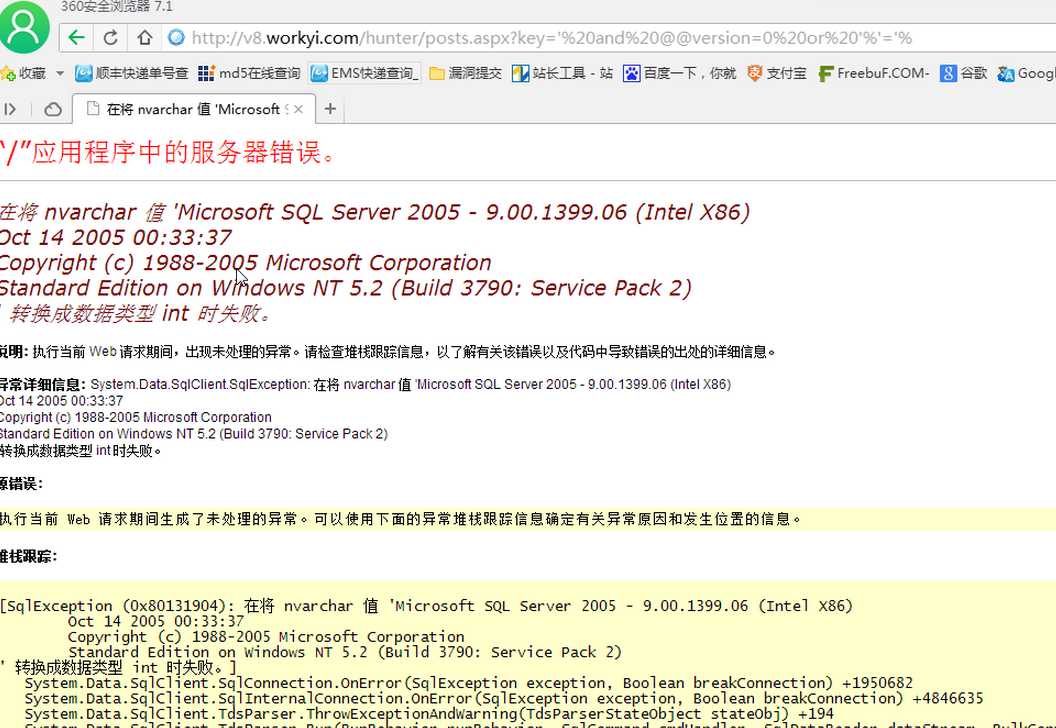Image resolution: width=1056 pixels, height=728 pixels.
Task: Click the italic "Copyright (c) 1988-2005 Microsoft Corporation" line
Action: 245,263
